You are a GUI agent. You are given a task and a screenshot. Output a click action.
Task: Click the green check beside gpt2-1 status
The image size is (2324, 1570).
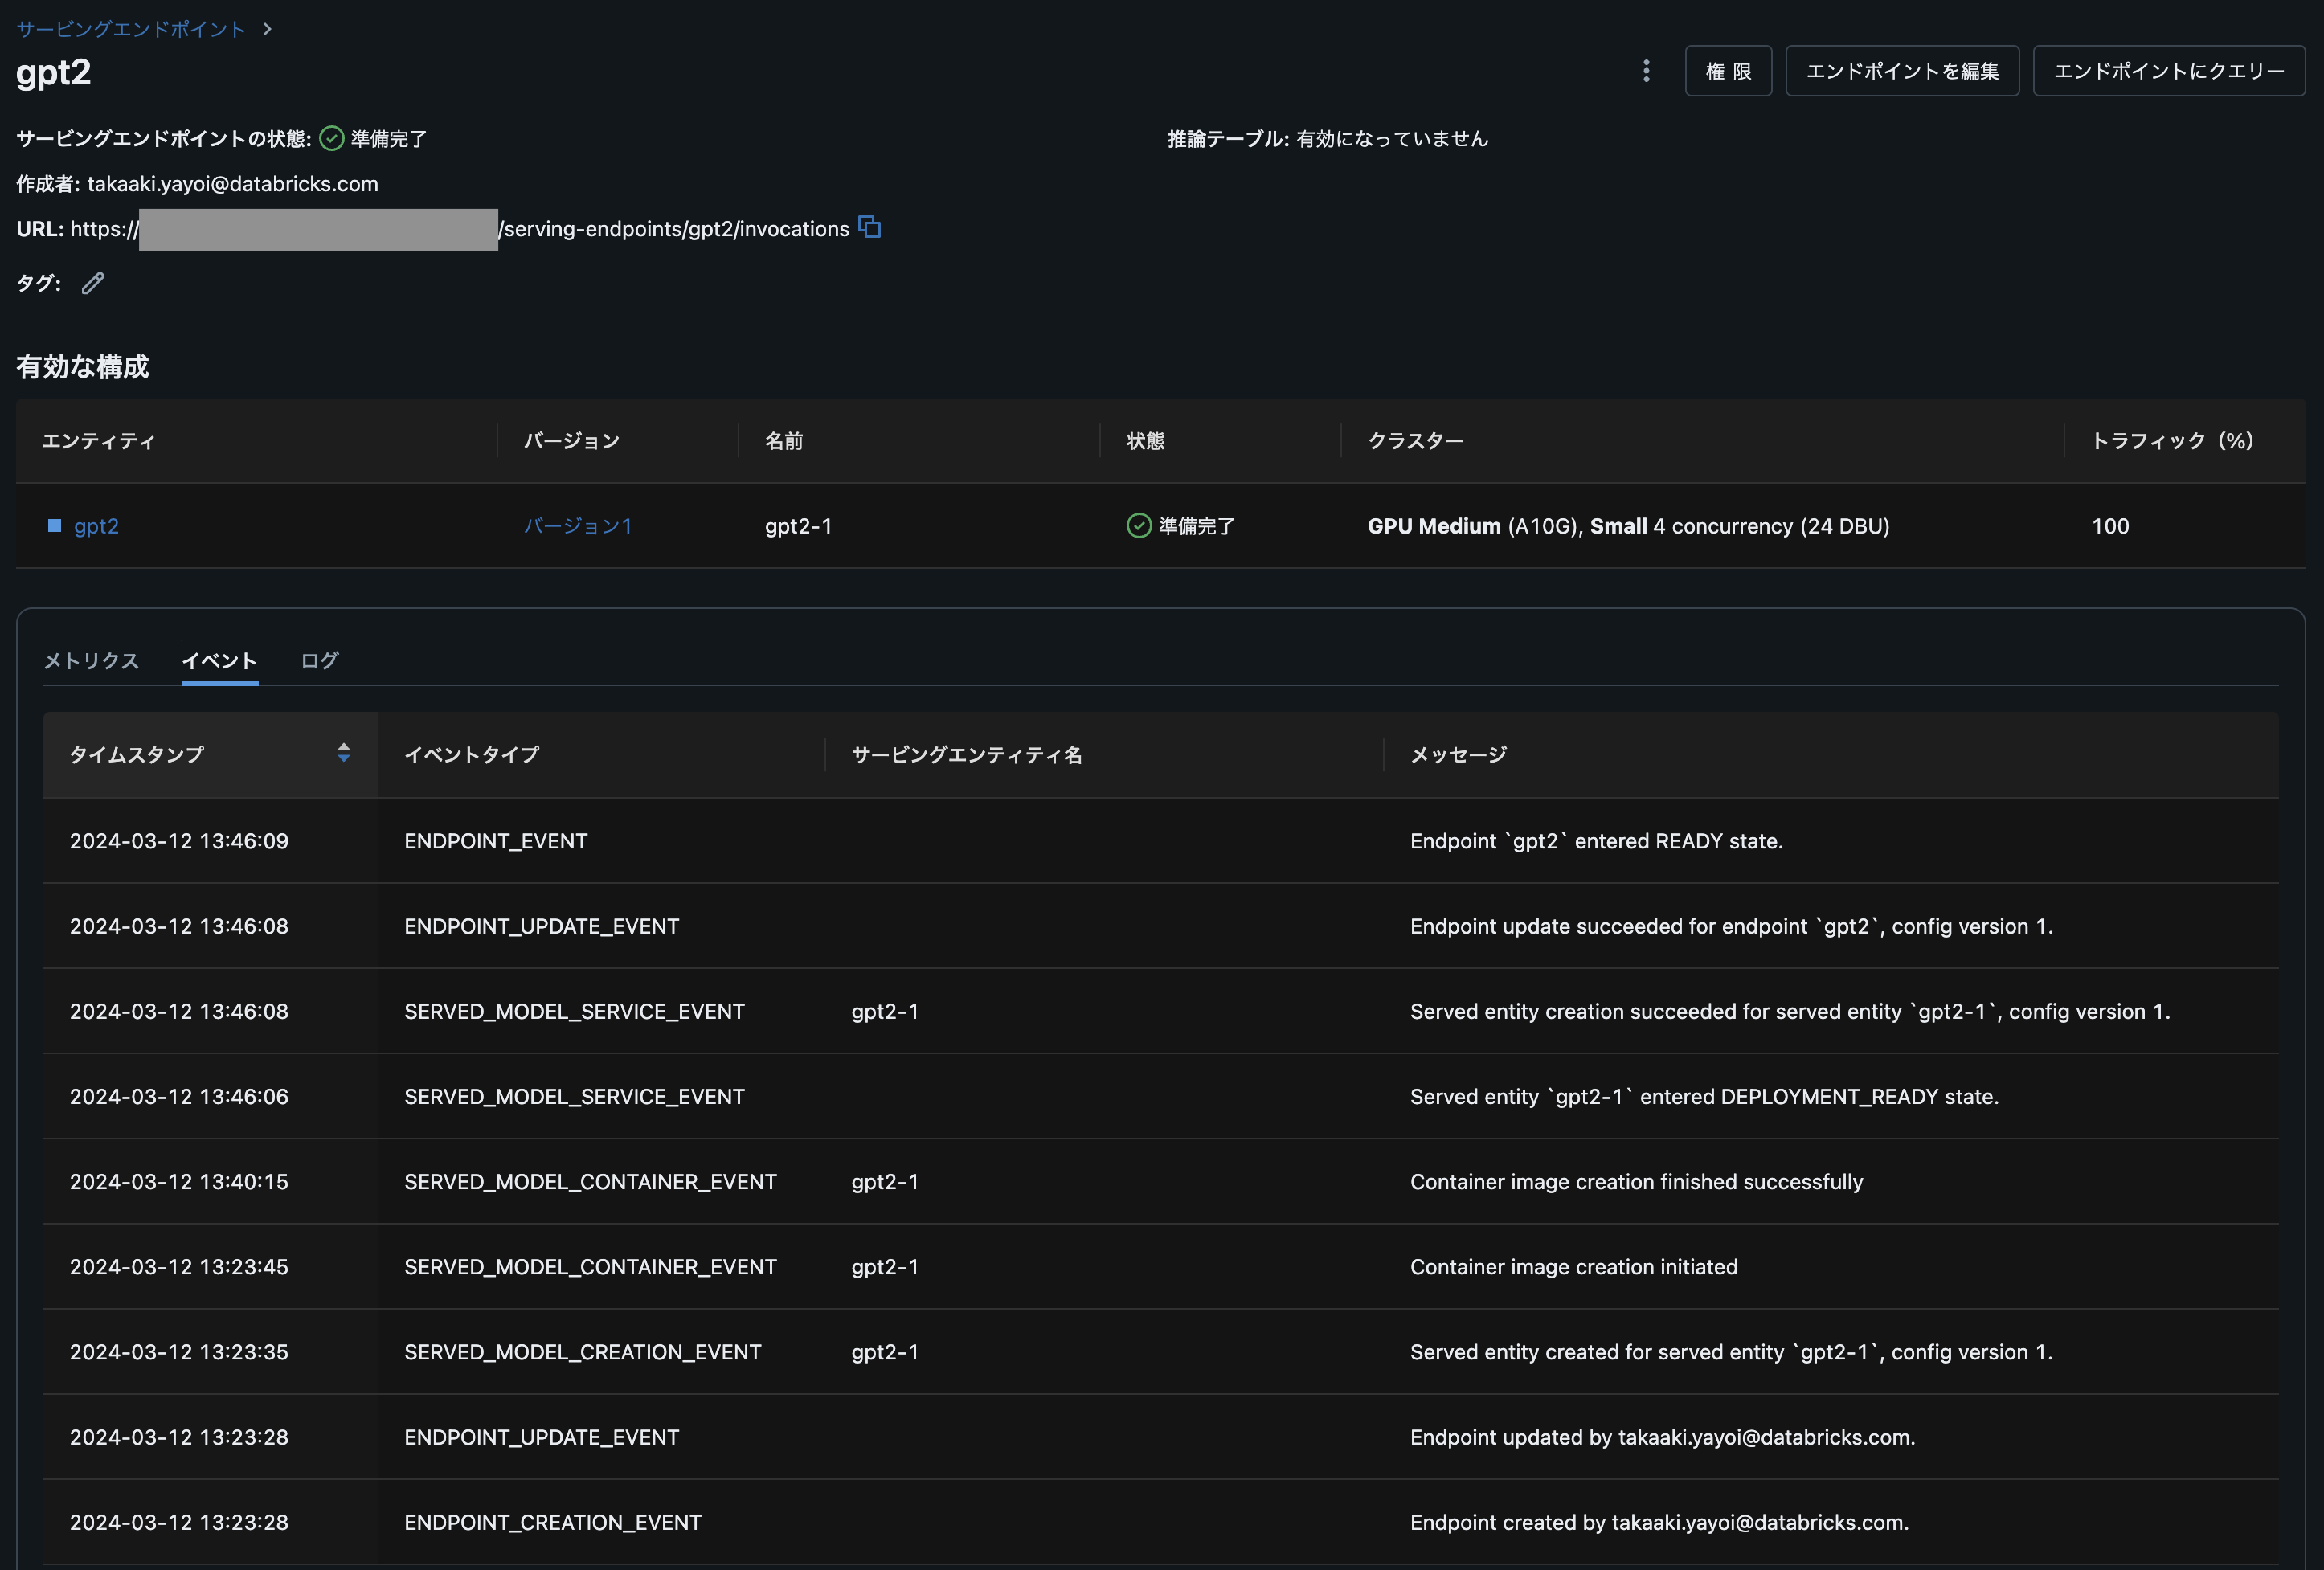tap(1137, 525)
